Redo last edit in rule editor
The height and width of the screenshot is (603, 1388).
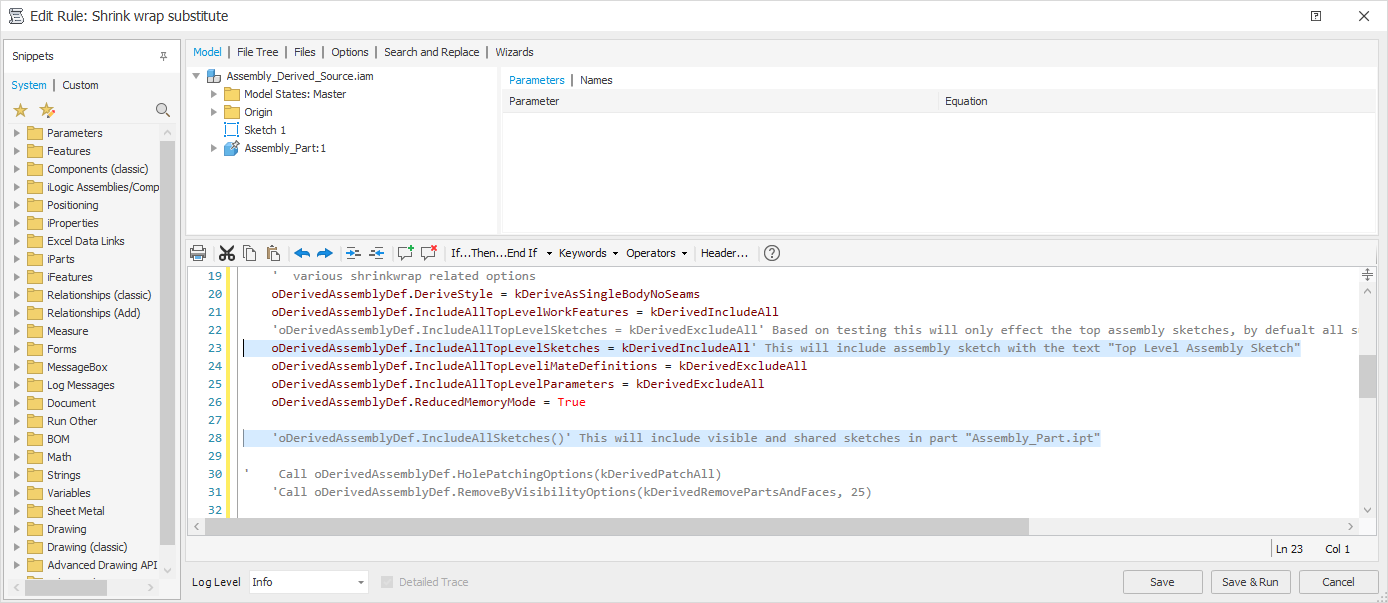[x=325, y=253]
